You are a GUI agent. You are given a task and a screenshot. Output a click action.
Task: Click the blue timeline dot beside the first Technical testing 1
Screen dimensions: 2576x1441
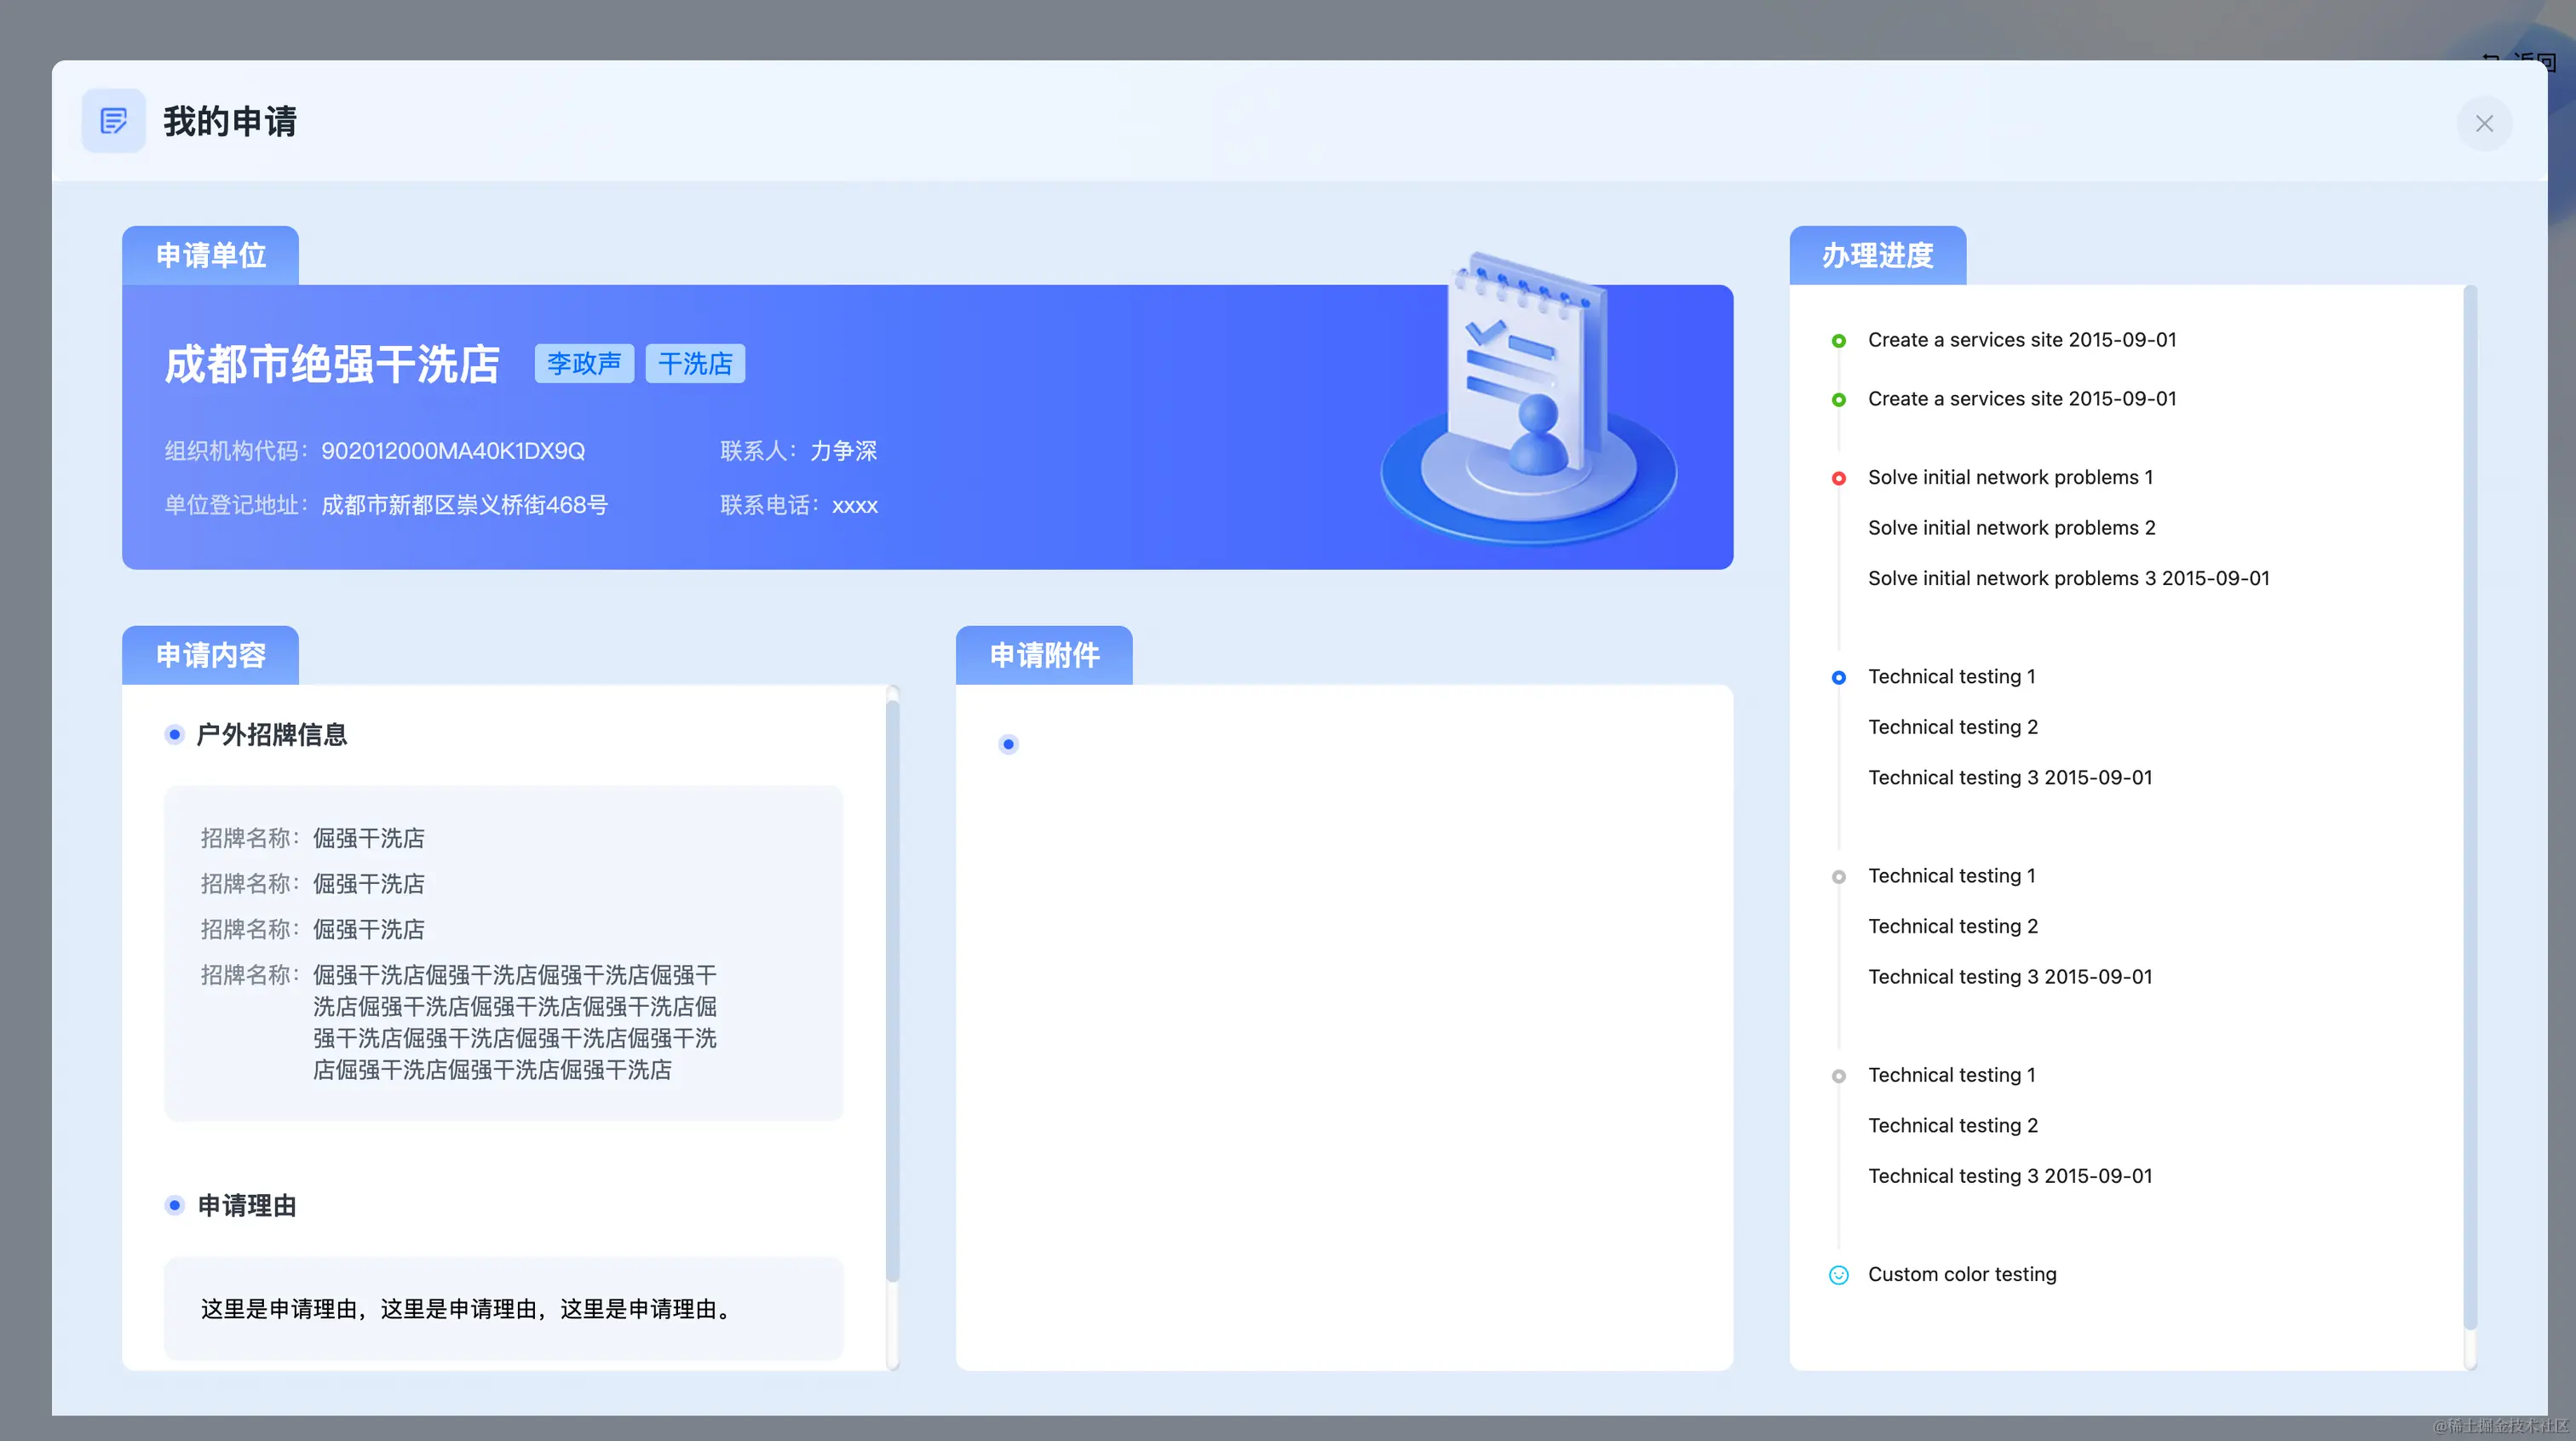pyautogui.click(x=1838, y=677)
